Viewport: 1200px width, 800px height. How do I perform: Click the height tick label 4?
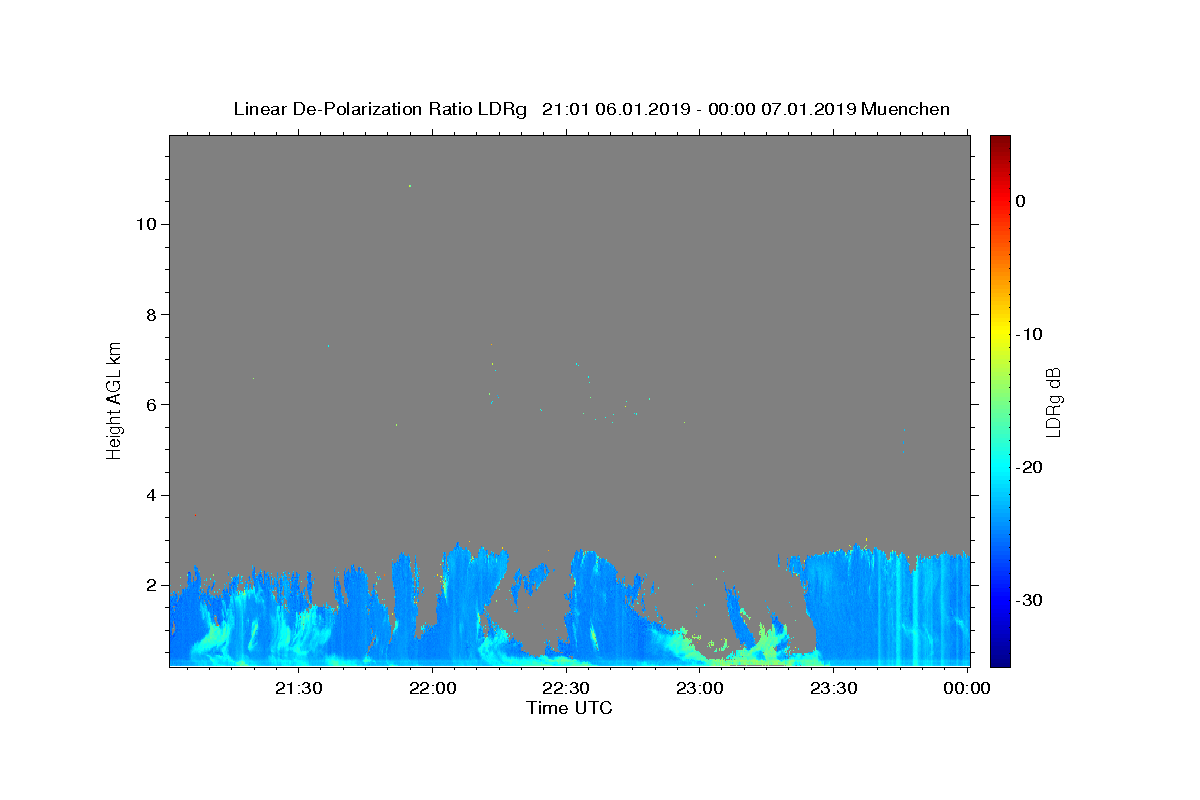tap(151, 495)
